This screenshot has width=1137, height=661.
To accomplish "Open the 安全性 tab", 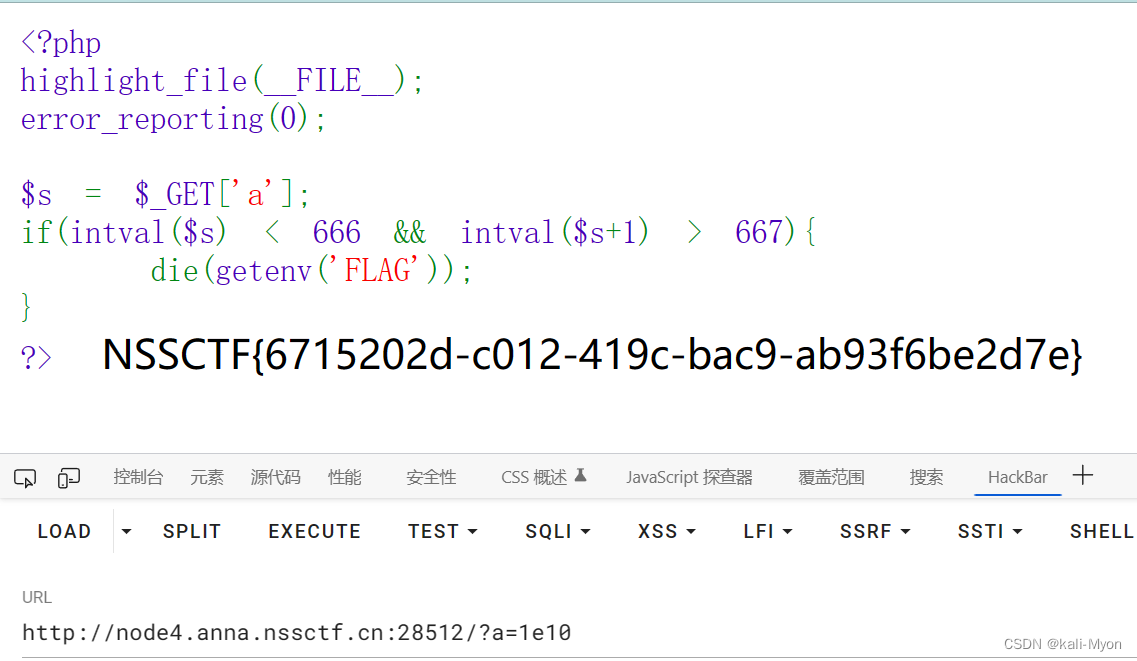I will 431,478.
